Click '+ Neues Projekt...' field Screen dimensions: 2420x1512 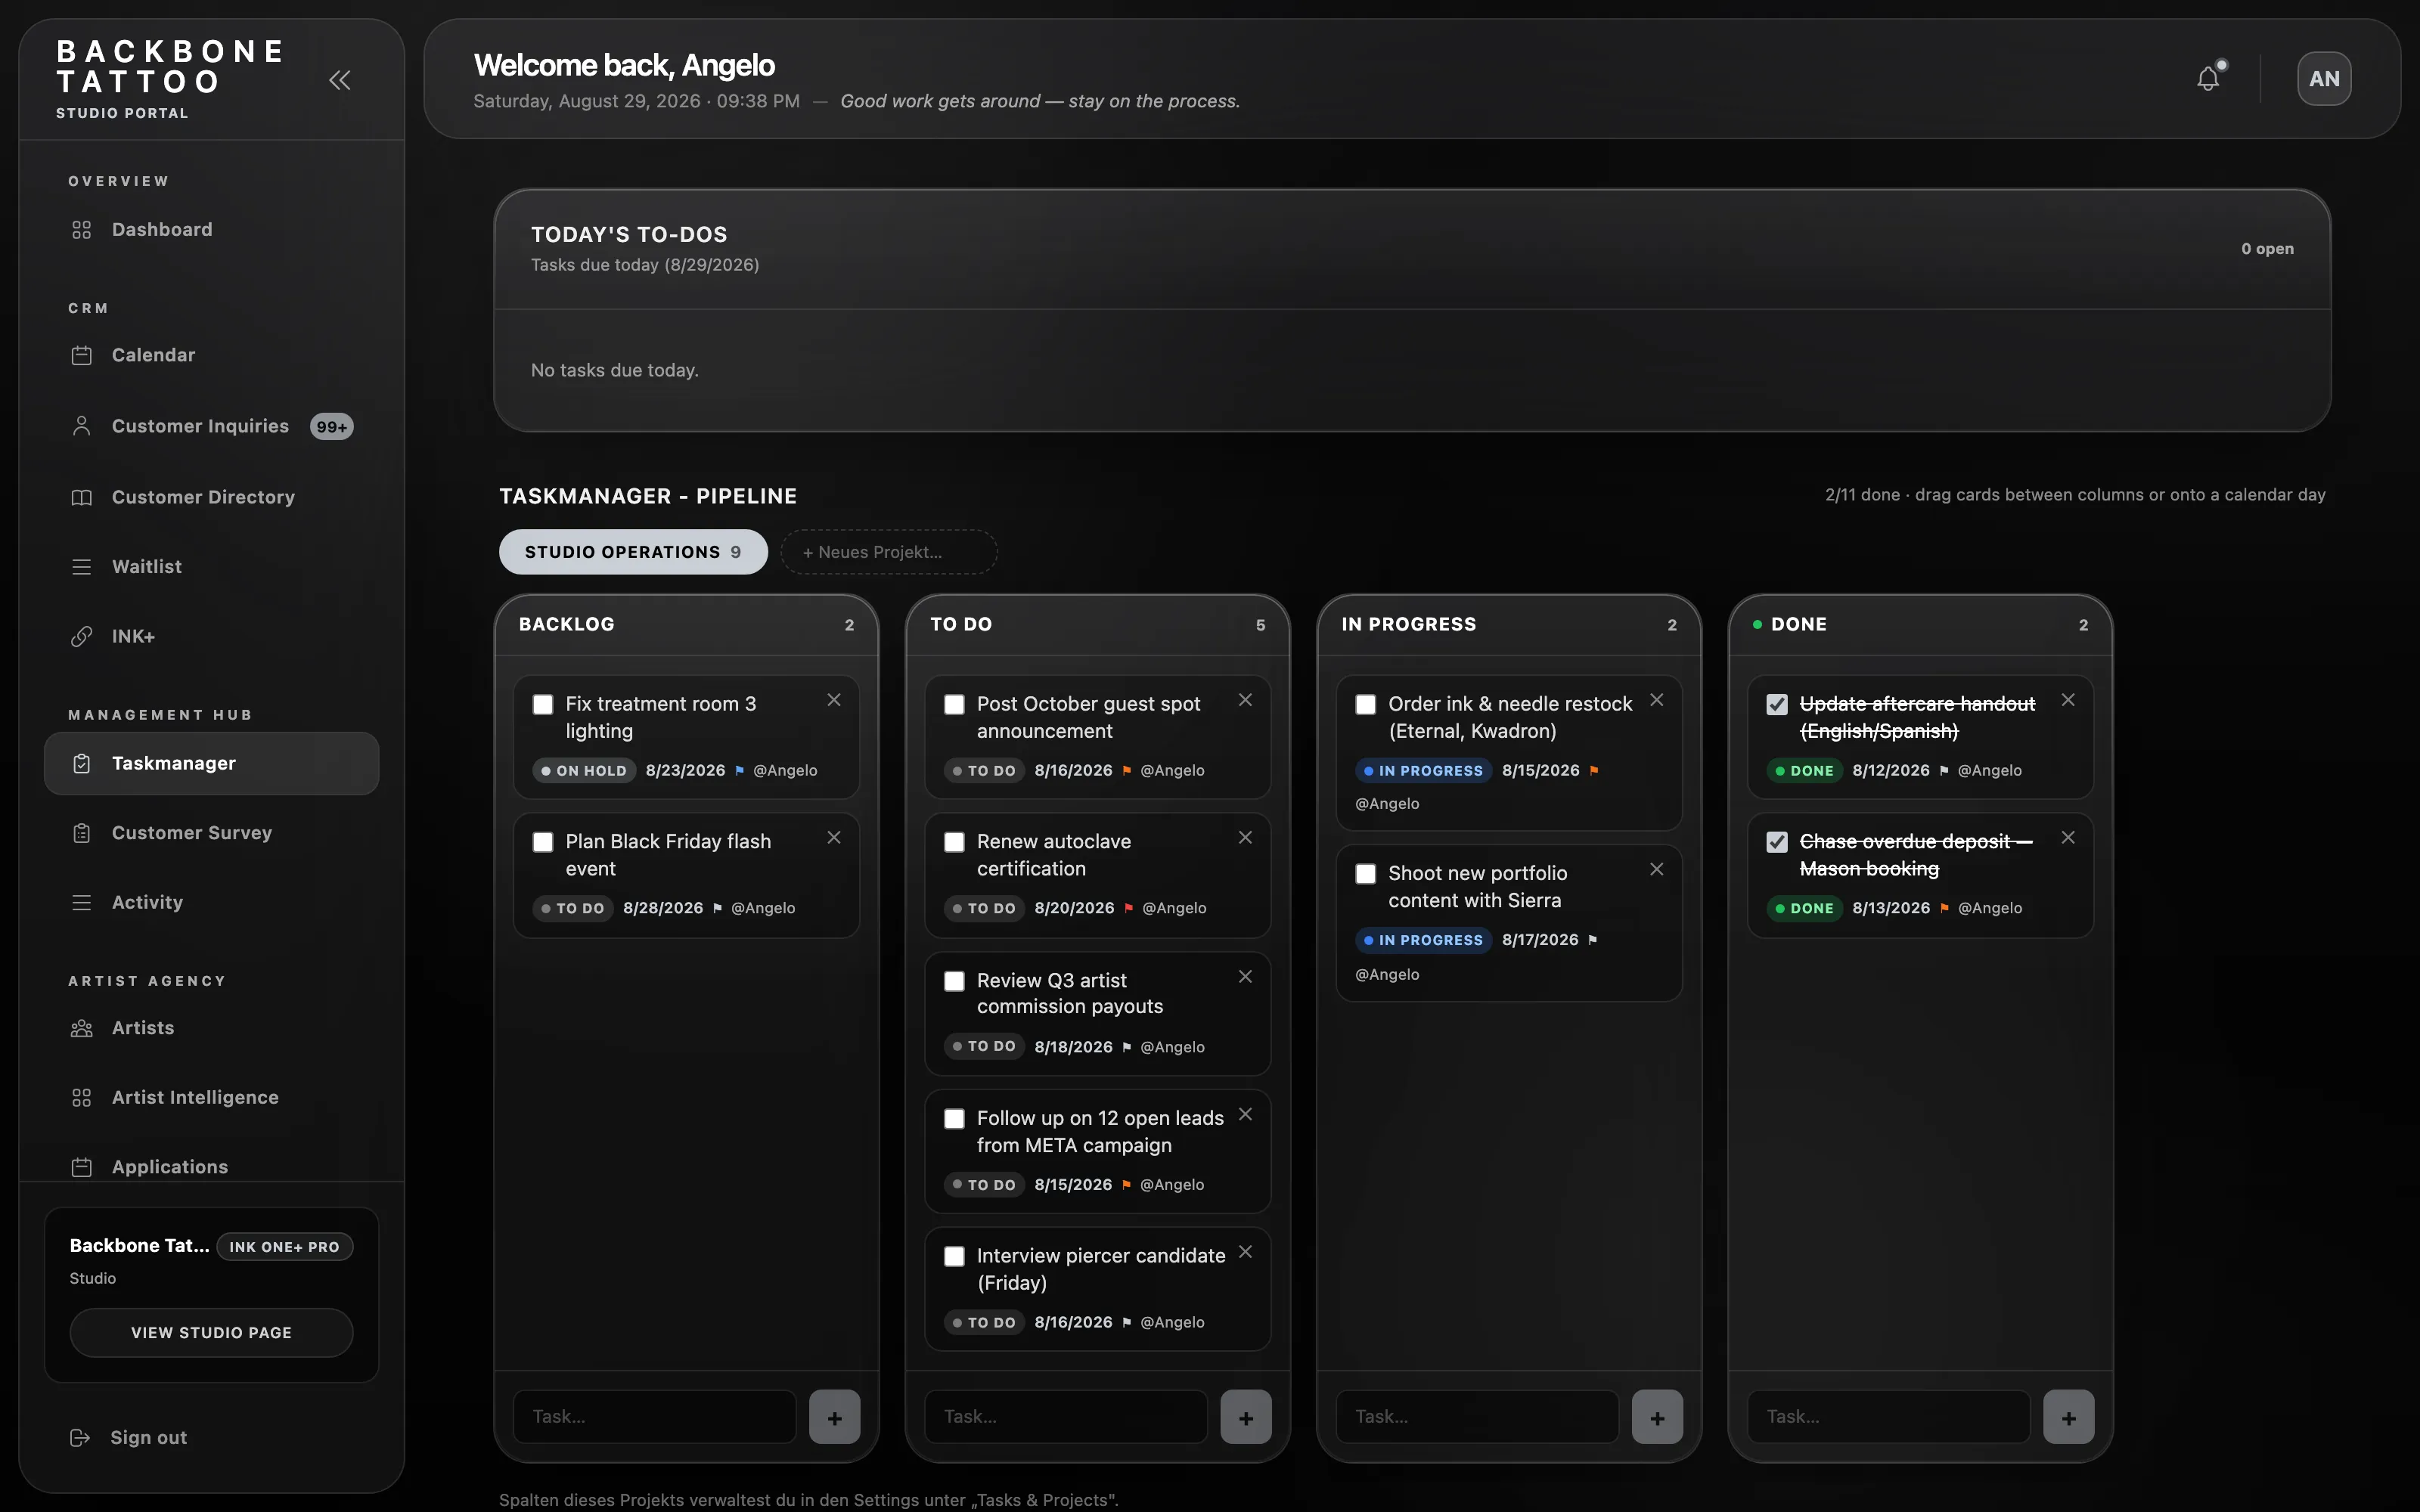point(889,552)
